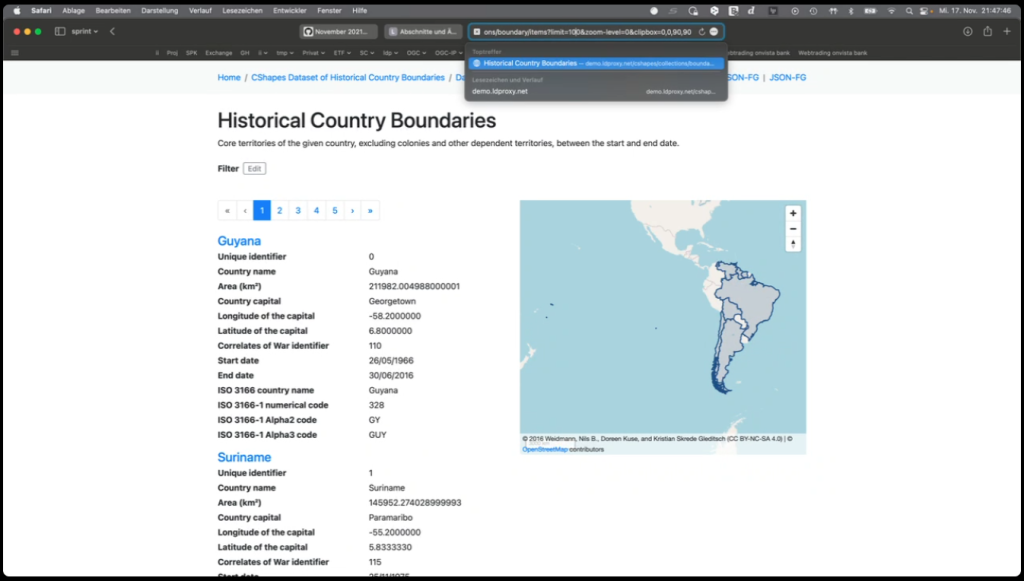Go back with Safari back arrow
1024x581 pixels.
tap(112, 31)
